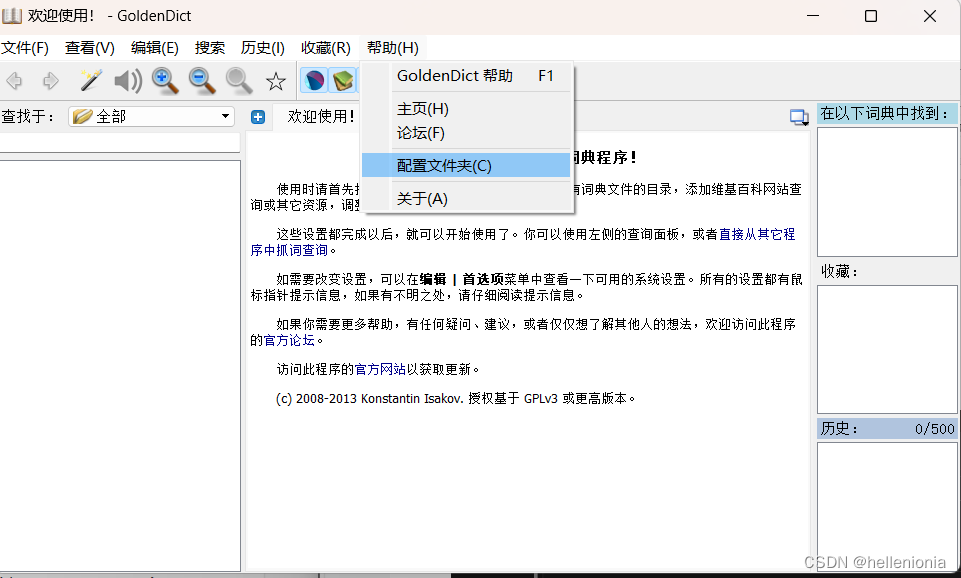Select 主页(H) from Help menu
This screenshot has width=961, height=578.
[466, 109]
